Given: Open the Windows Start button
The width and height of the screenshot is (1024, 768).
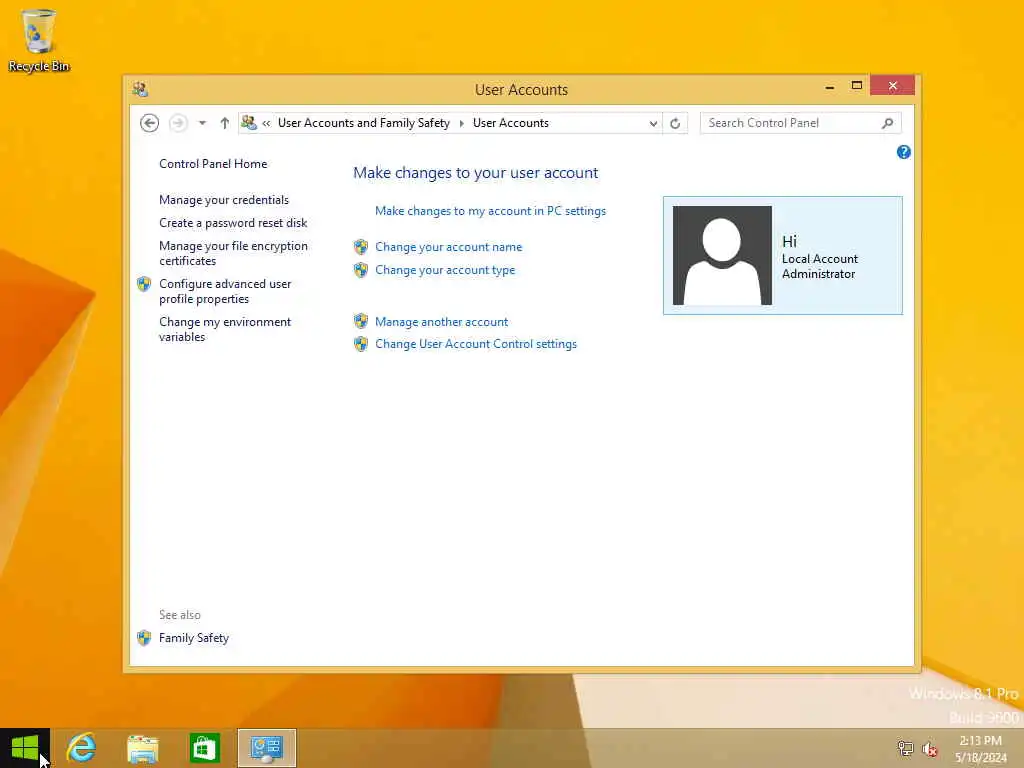Looking at the screenshot, I should [25, 748].
